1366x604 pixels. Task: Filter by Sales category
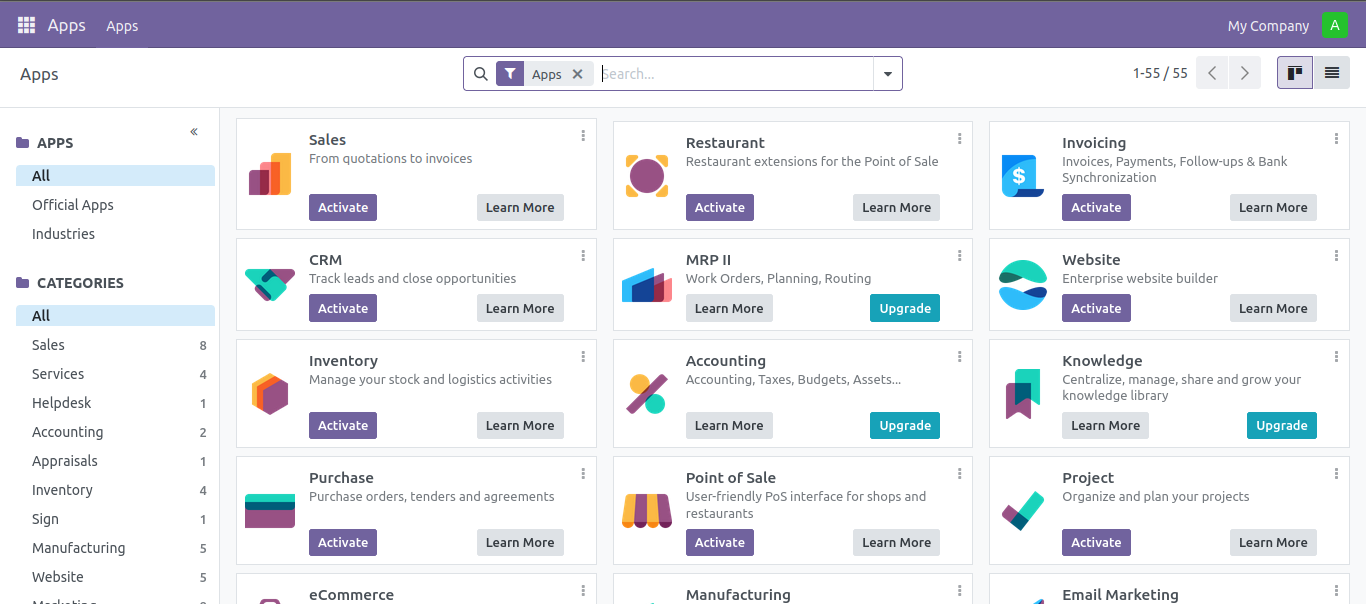(115, 345)
